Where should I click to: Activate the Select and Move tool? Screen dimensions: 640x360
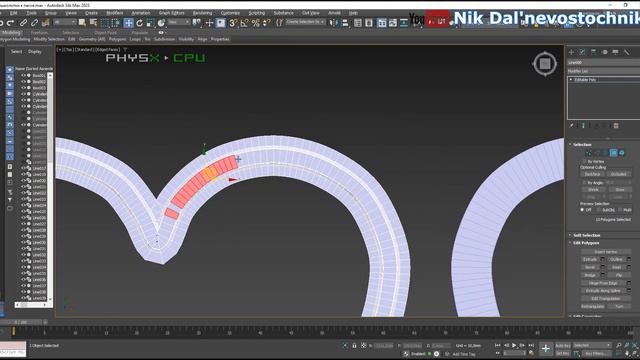(x=128, y=23)
